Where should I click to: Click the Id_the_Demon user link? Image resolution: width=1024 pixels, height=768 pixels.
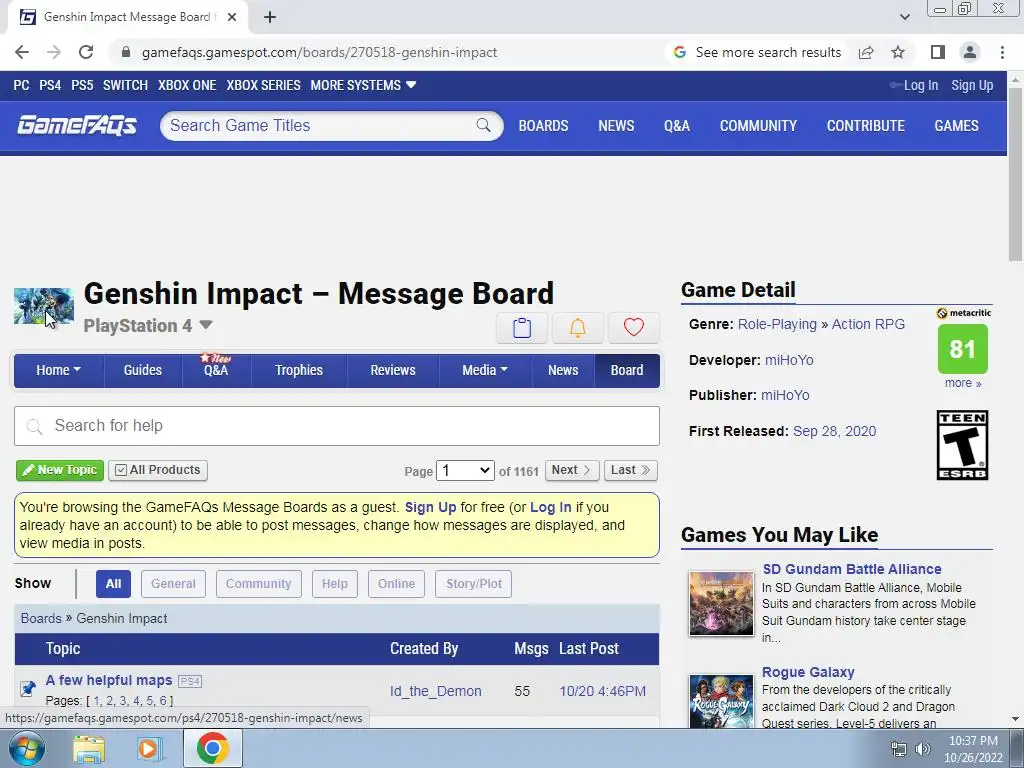436,691
